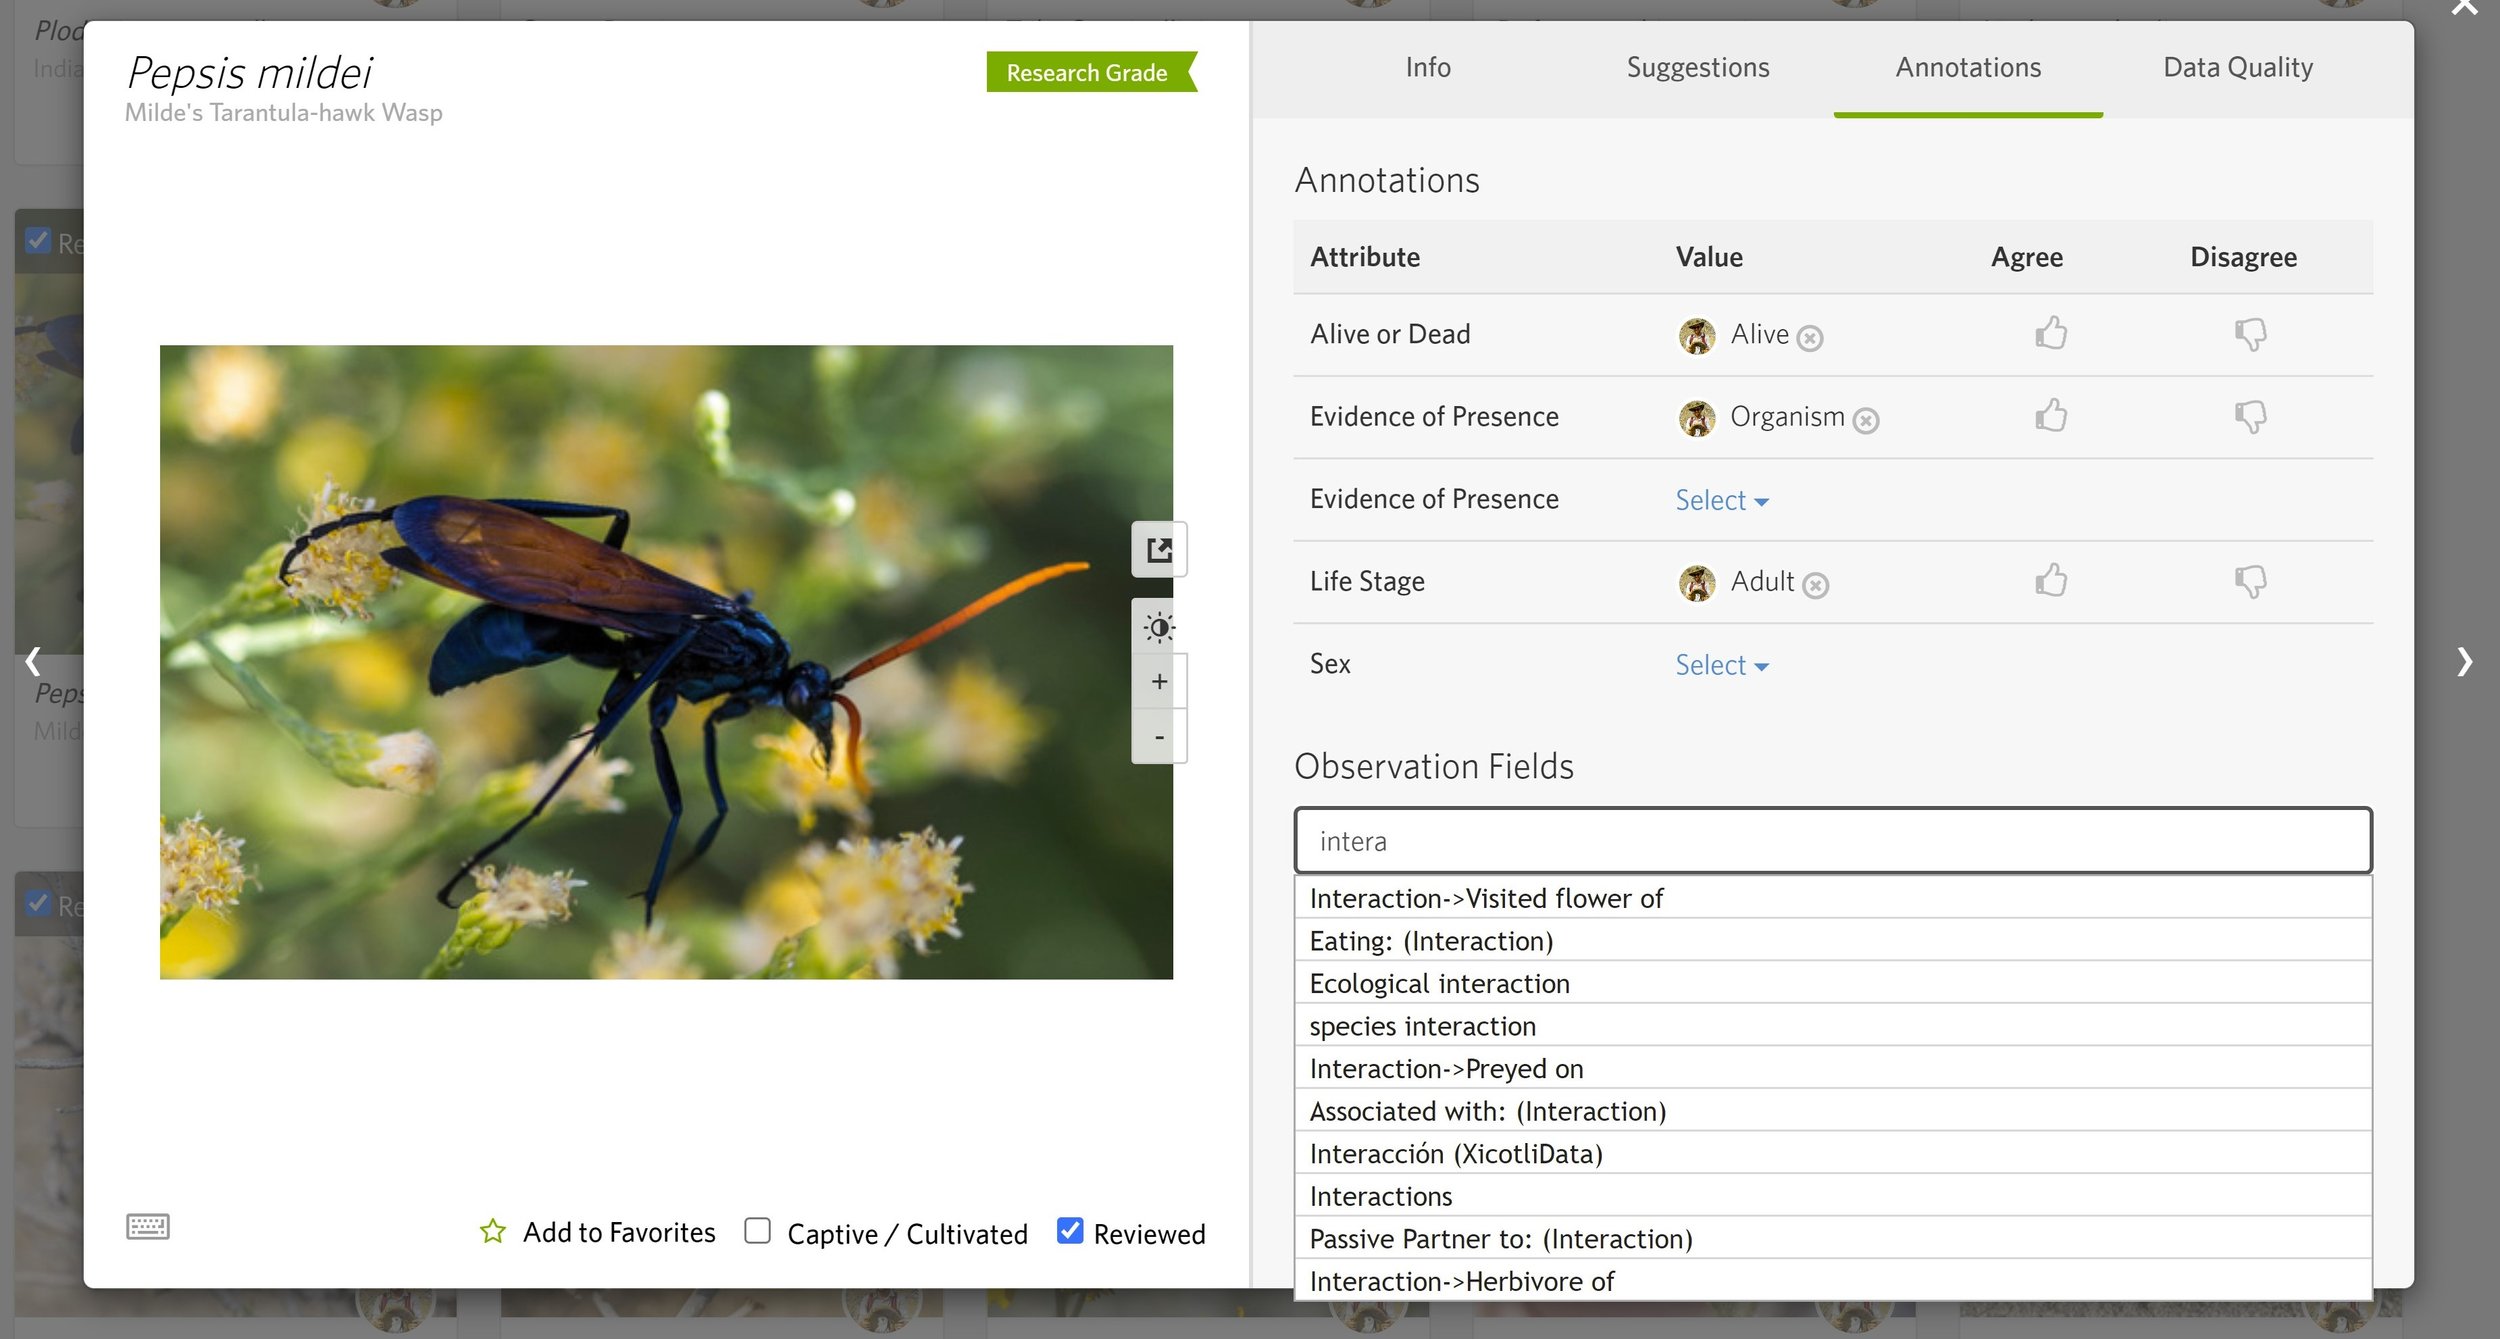Screen dimensions: 2500x1339
Task: Click user avatar beside Adult
Action: pos(1697,583)
